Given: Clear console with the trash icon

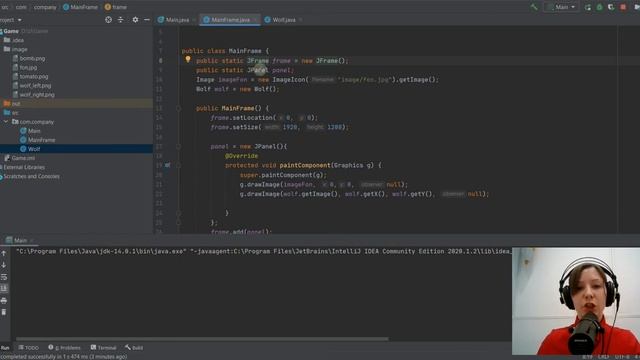Looking at the screenshot, I should (4, 312).
